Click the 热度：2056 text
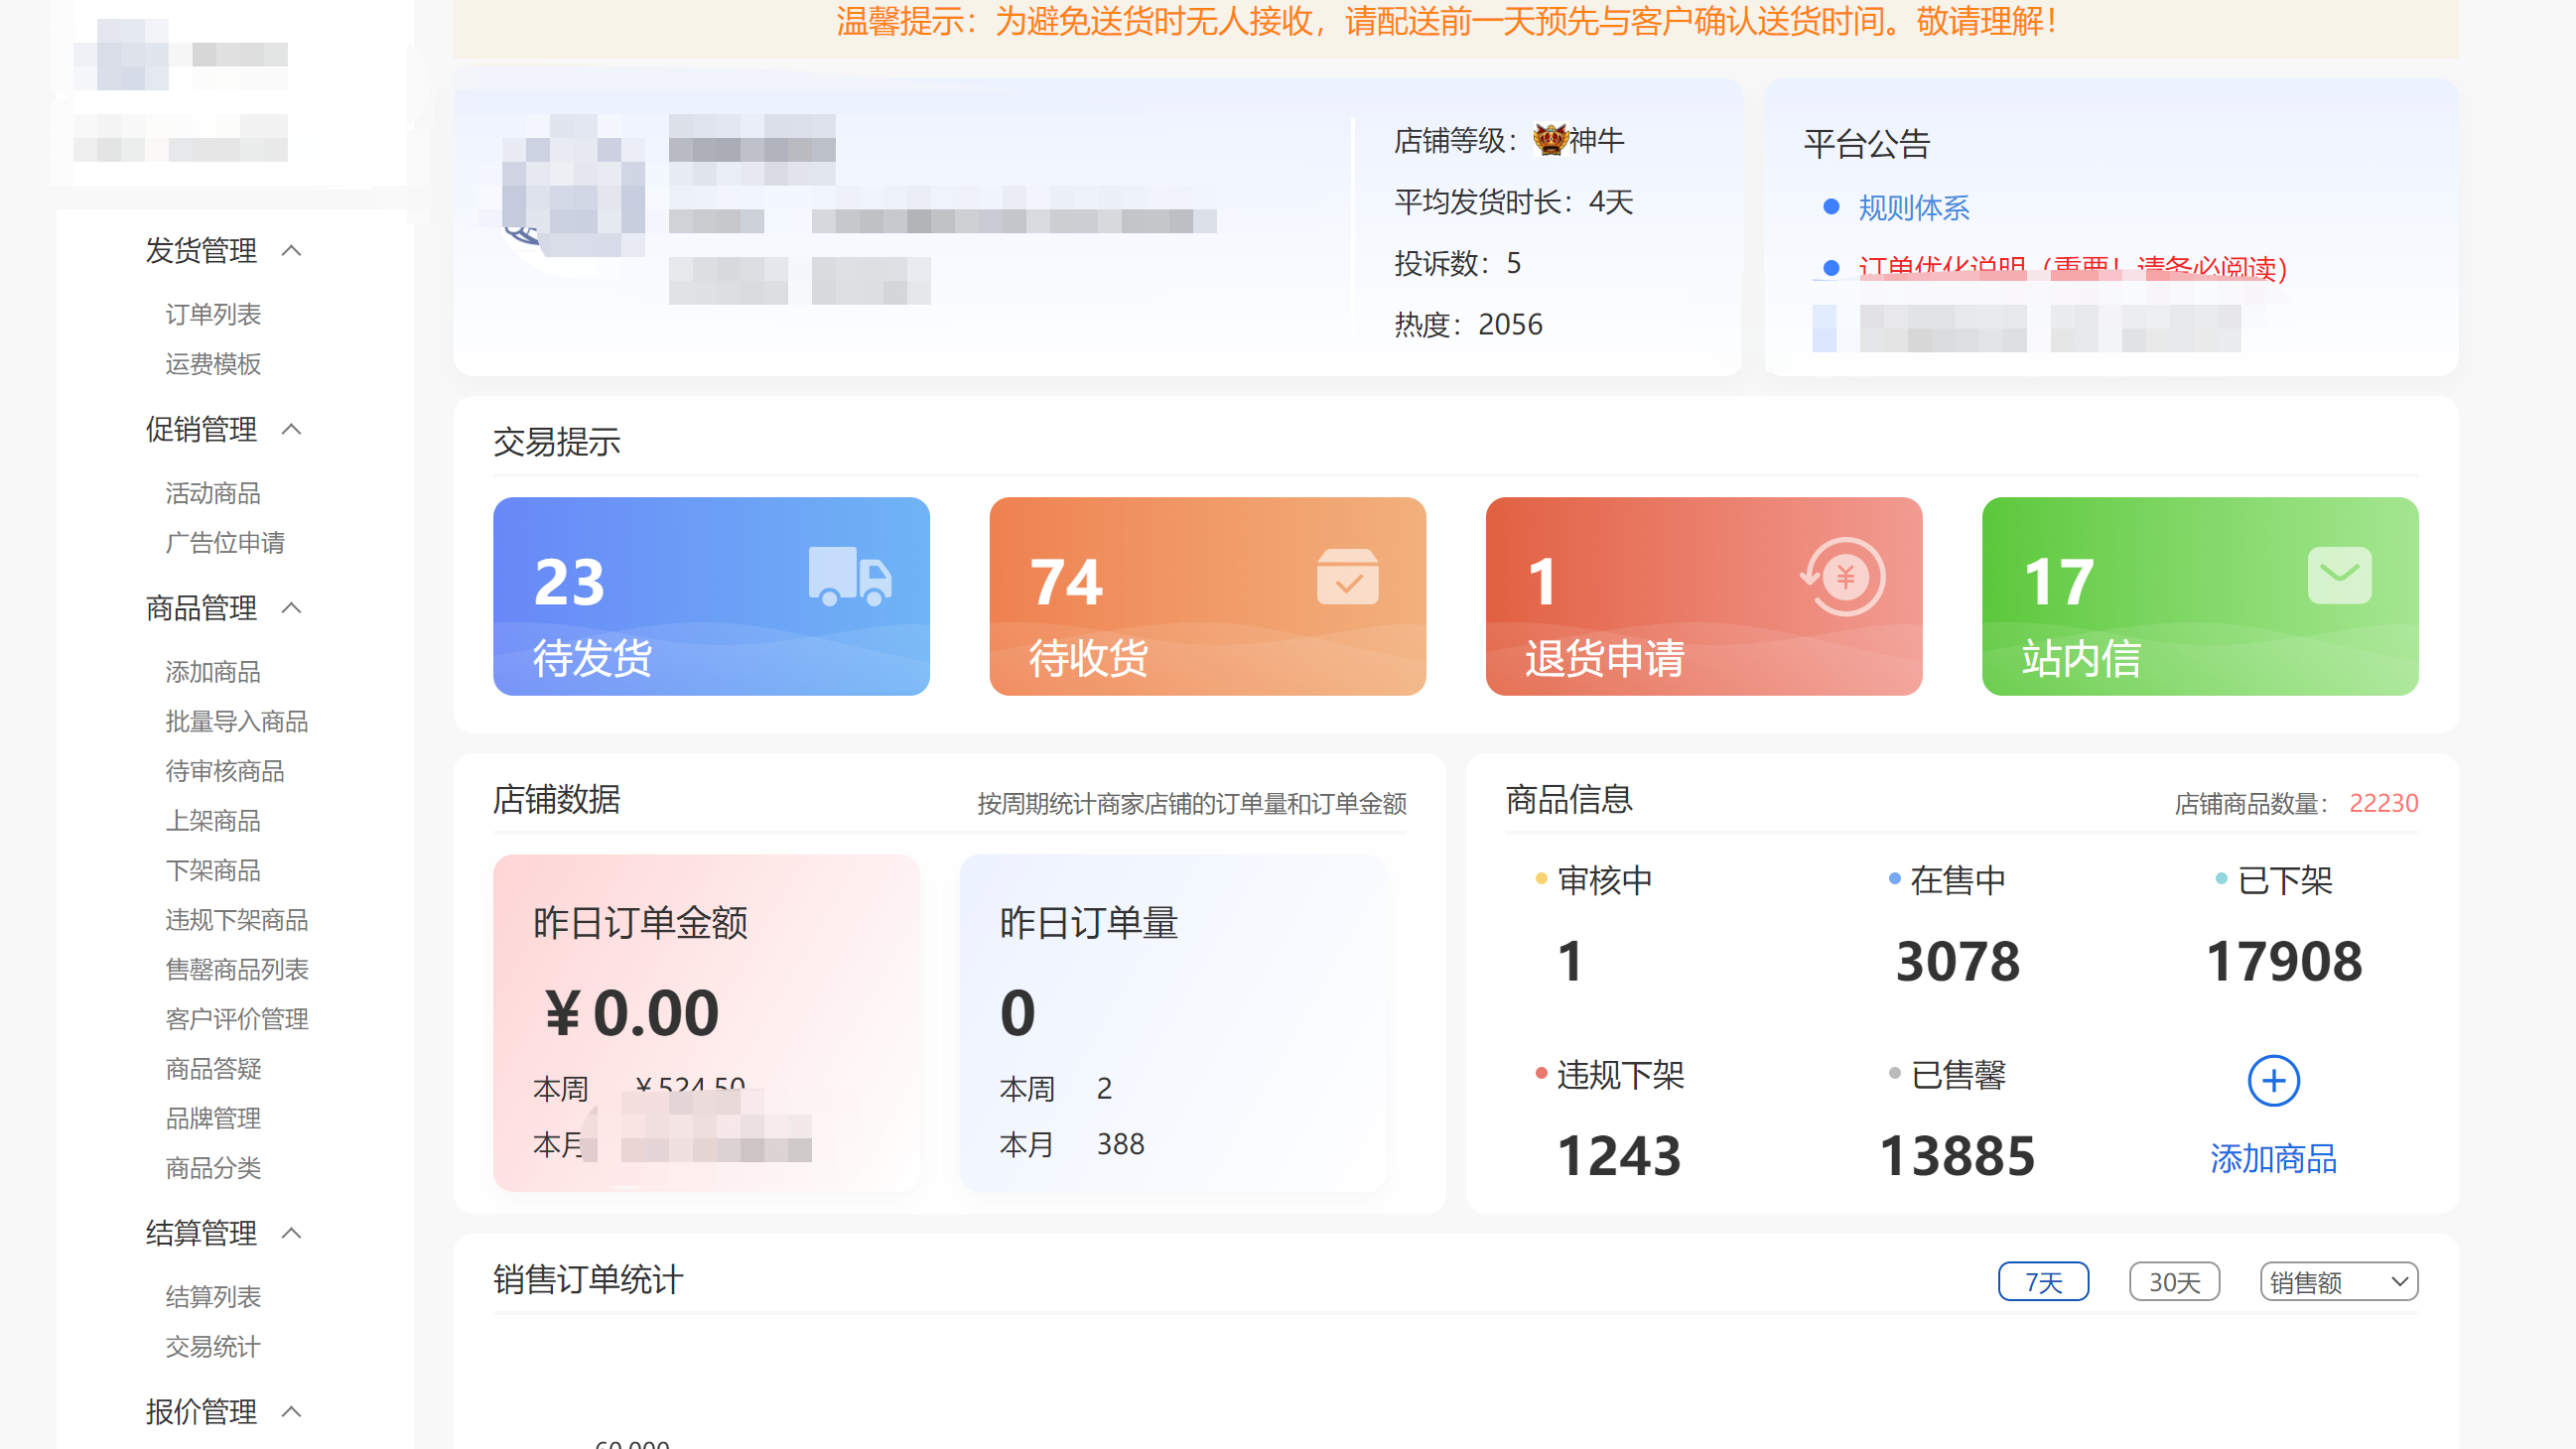 point(1468,324)
